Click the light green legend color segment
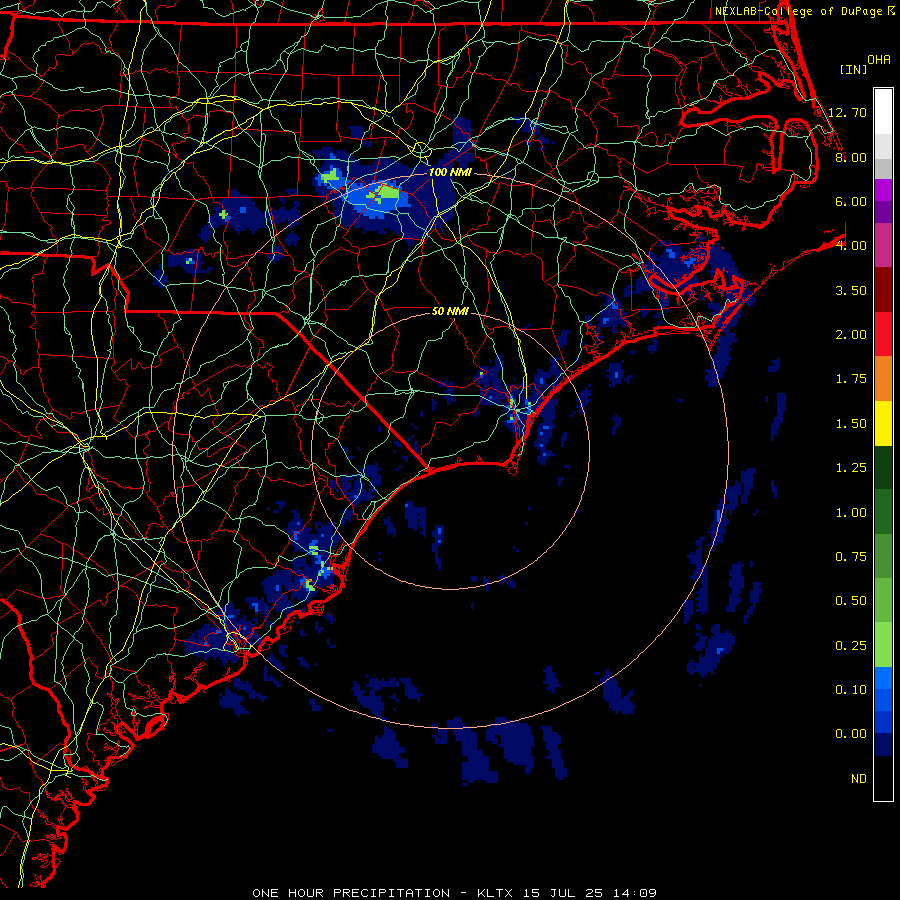 pos(883,645)
